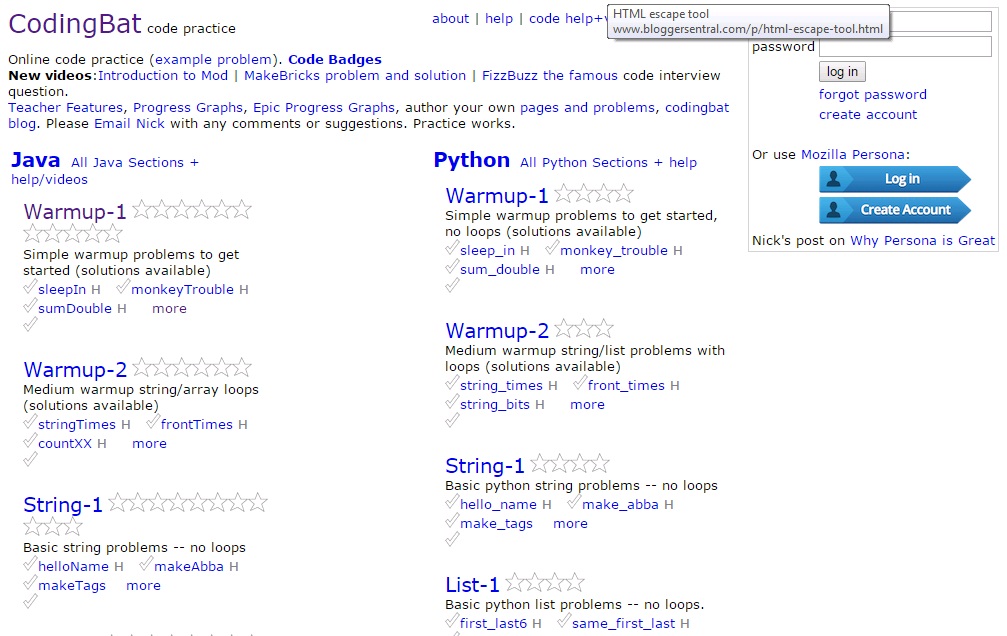
Task: Click the Email Nick link
Action: pos(129,123)
